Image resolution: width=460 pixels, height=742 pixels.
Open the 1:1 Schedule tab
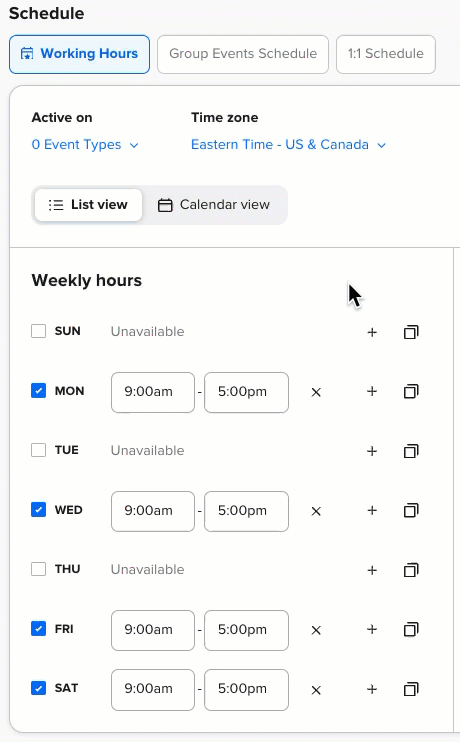[x=386, y=54]
